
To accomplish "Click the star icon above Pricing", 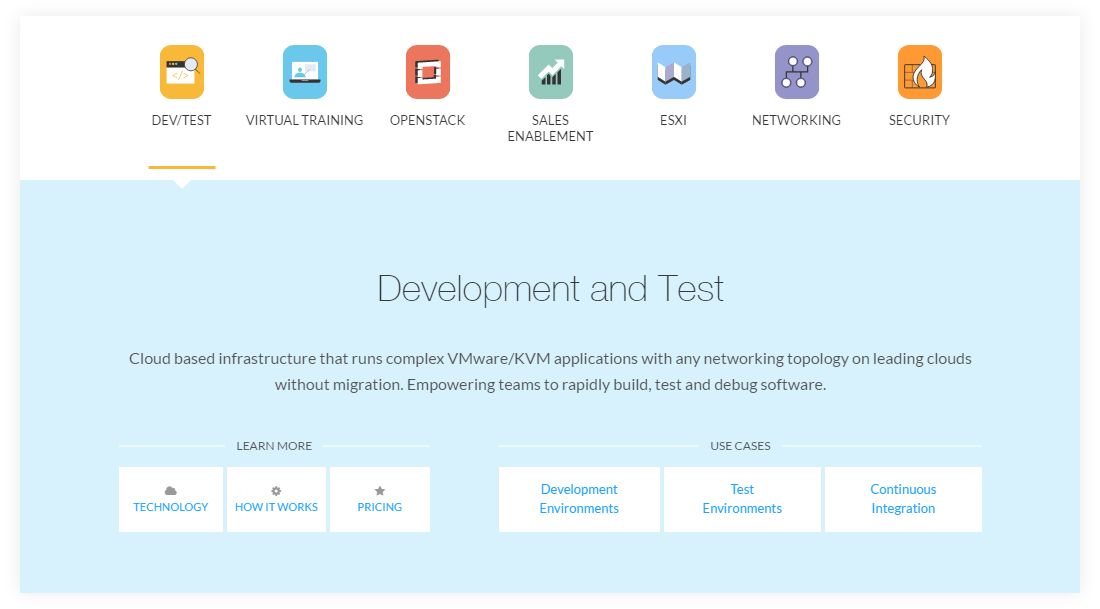I will [x=380, y=491].
